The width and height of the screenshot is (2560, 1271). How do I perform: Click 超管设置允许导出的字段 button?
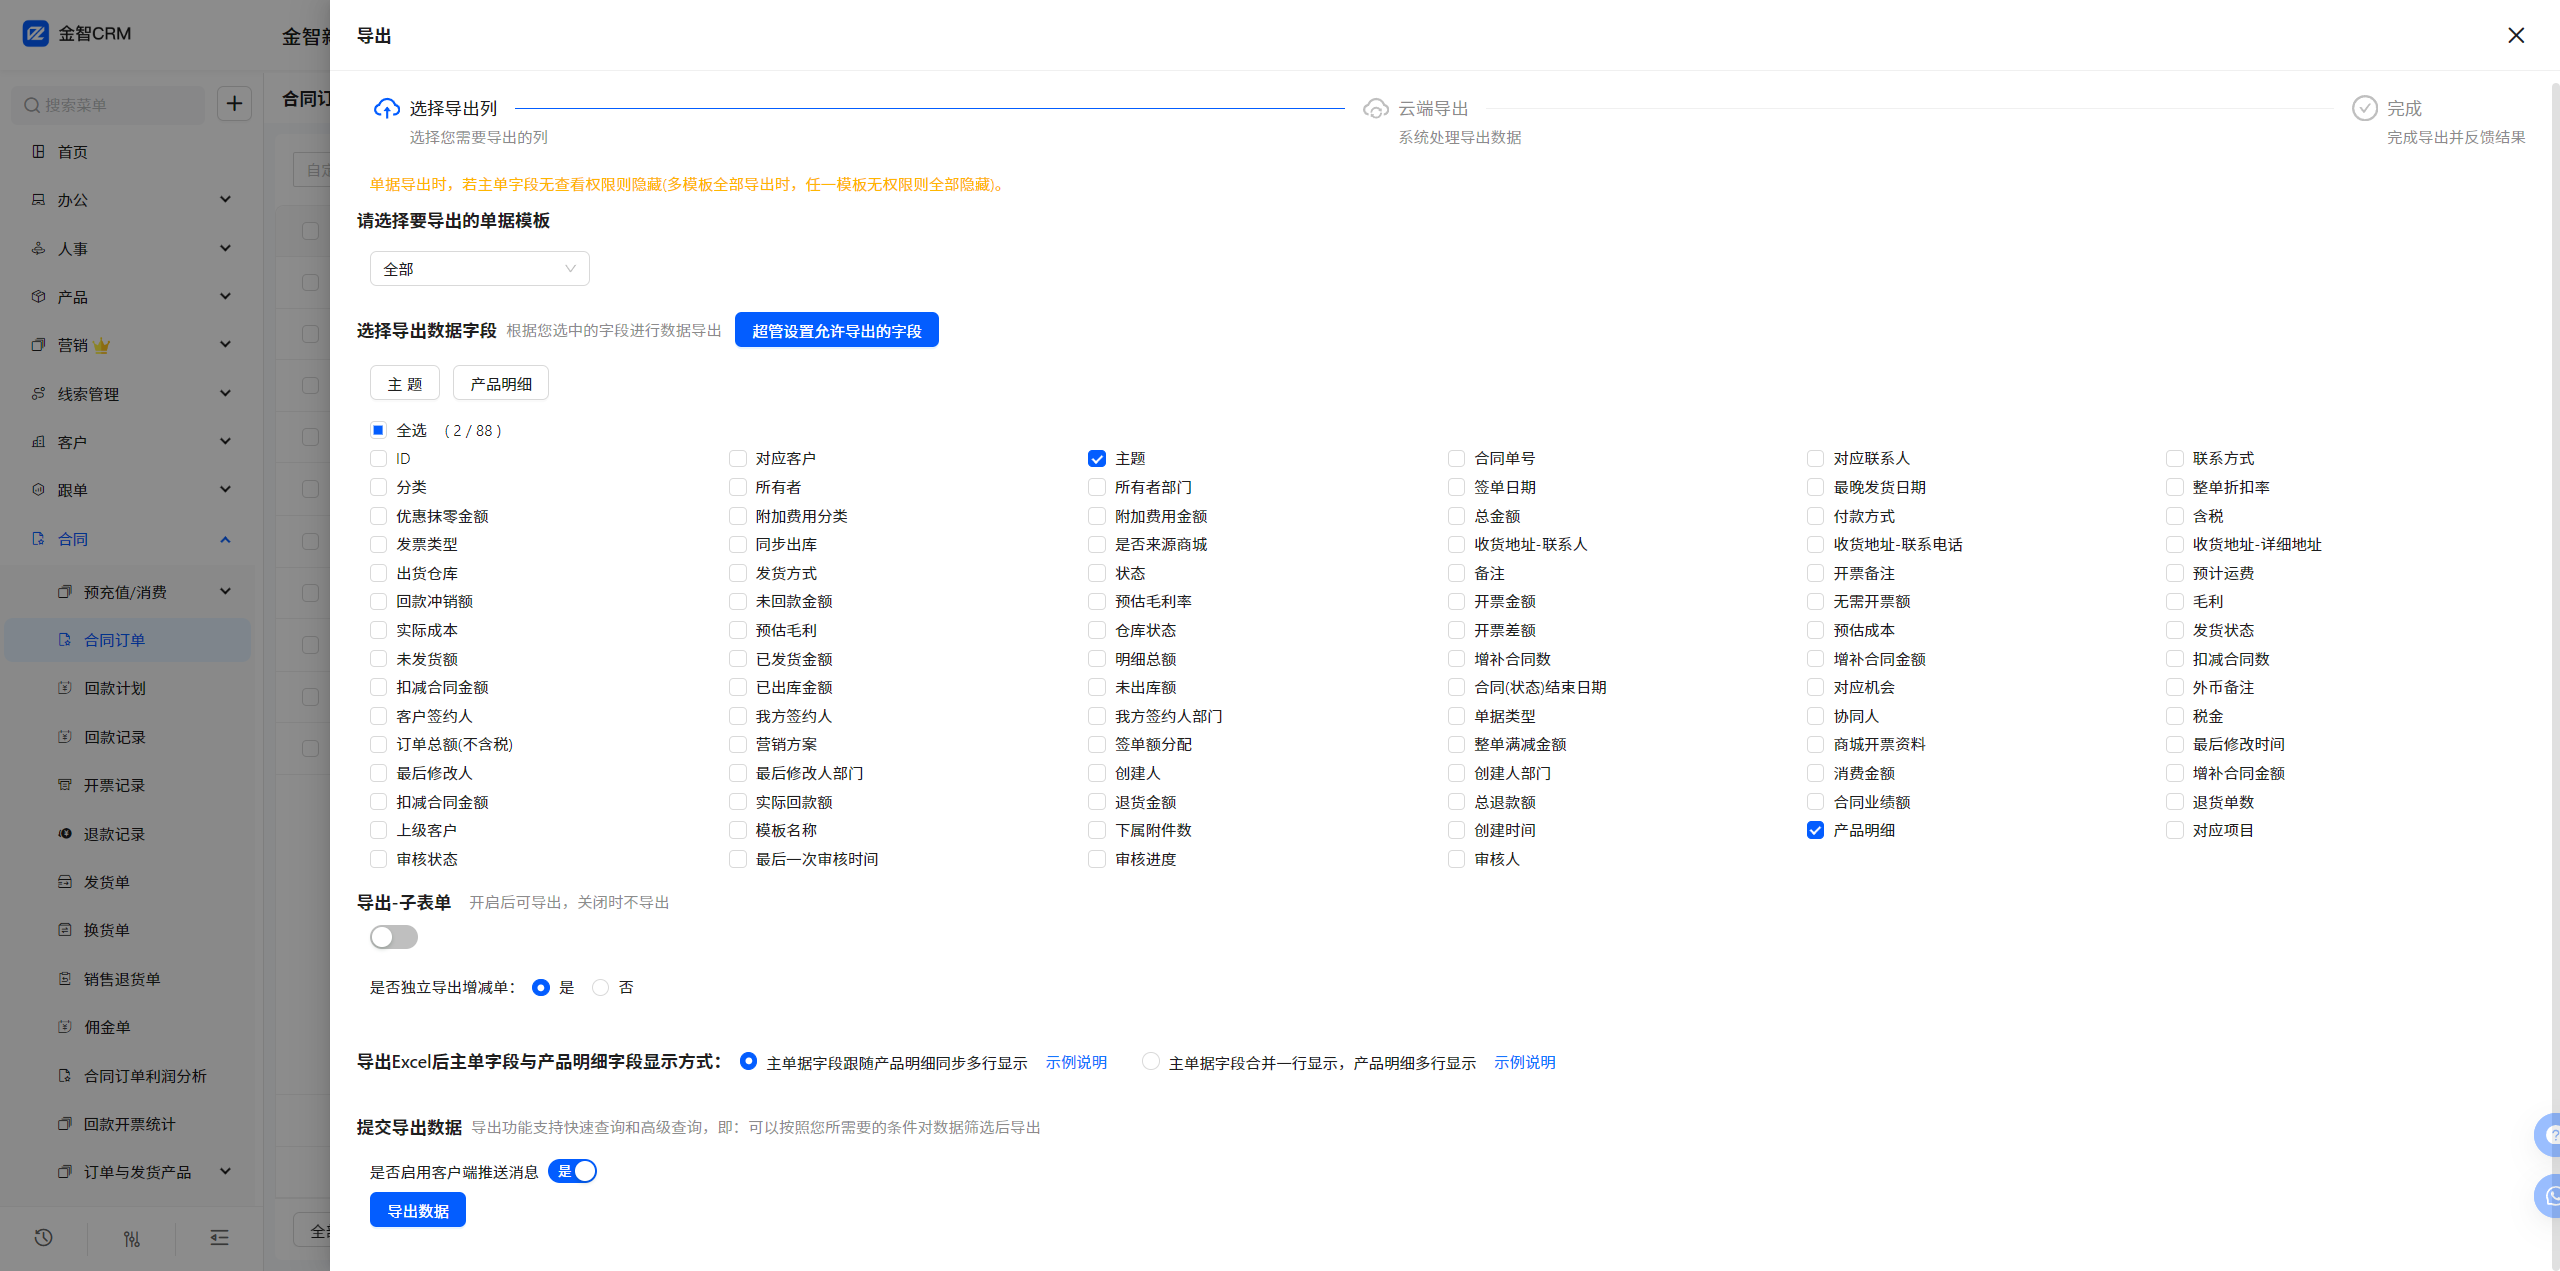(x=836, y=331)
